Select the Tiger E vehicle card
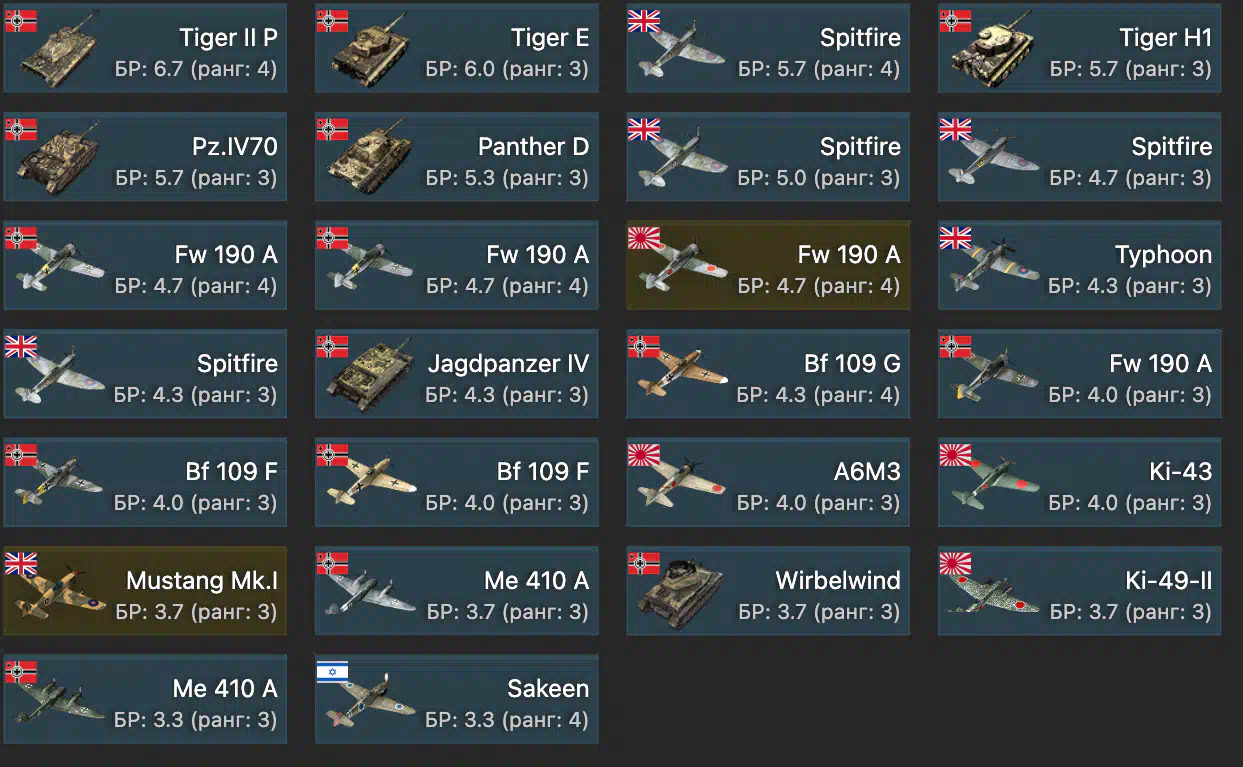 [457, 49]
